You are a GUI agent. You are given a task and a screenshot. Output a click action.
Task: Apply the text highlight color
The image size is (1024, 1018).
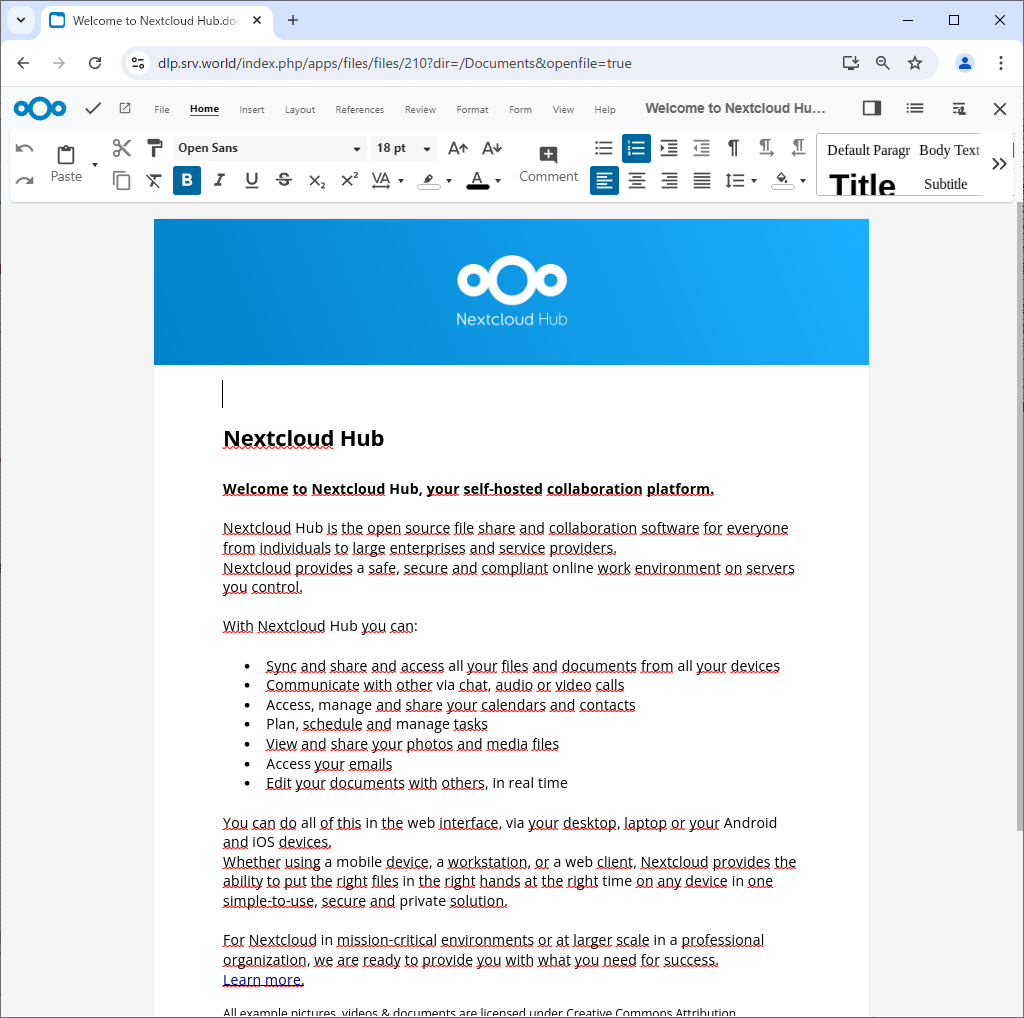point(429,180)
